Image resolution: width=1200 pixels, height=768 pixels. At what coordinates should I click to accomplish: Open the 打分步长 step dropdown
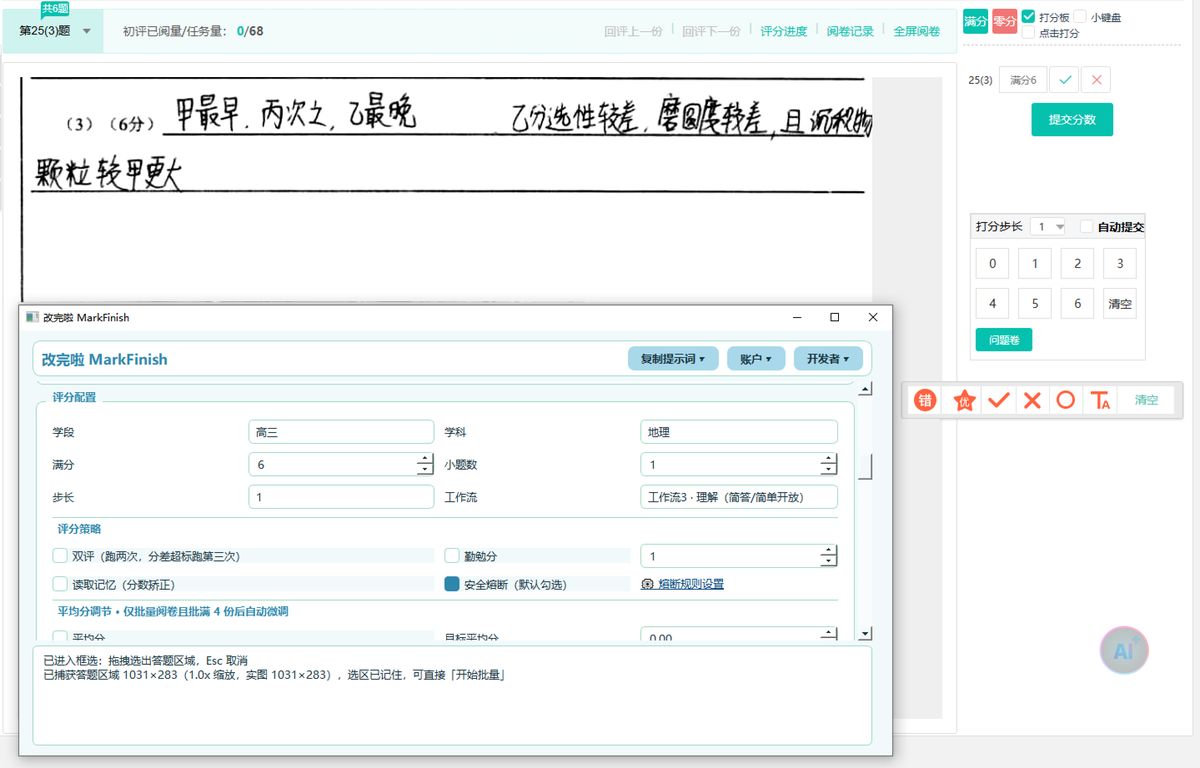pos(1049,227)
